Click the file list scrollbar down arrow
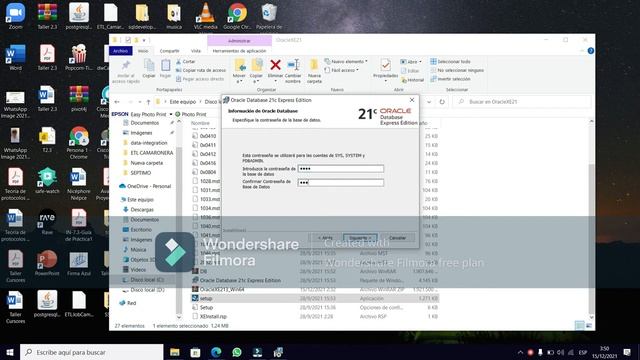640x360 pixels. click(591, 317)
